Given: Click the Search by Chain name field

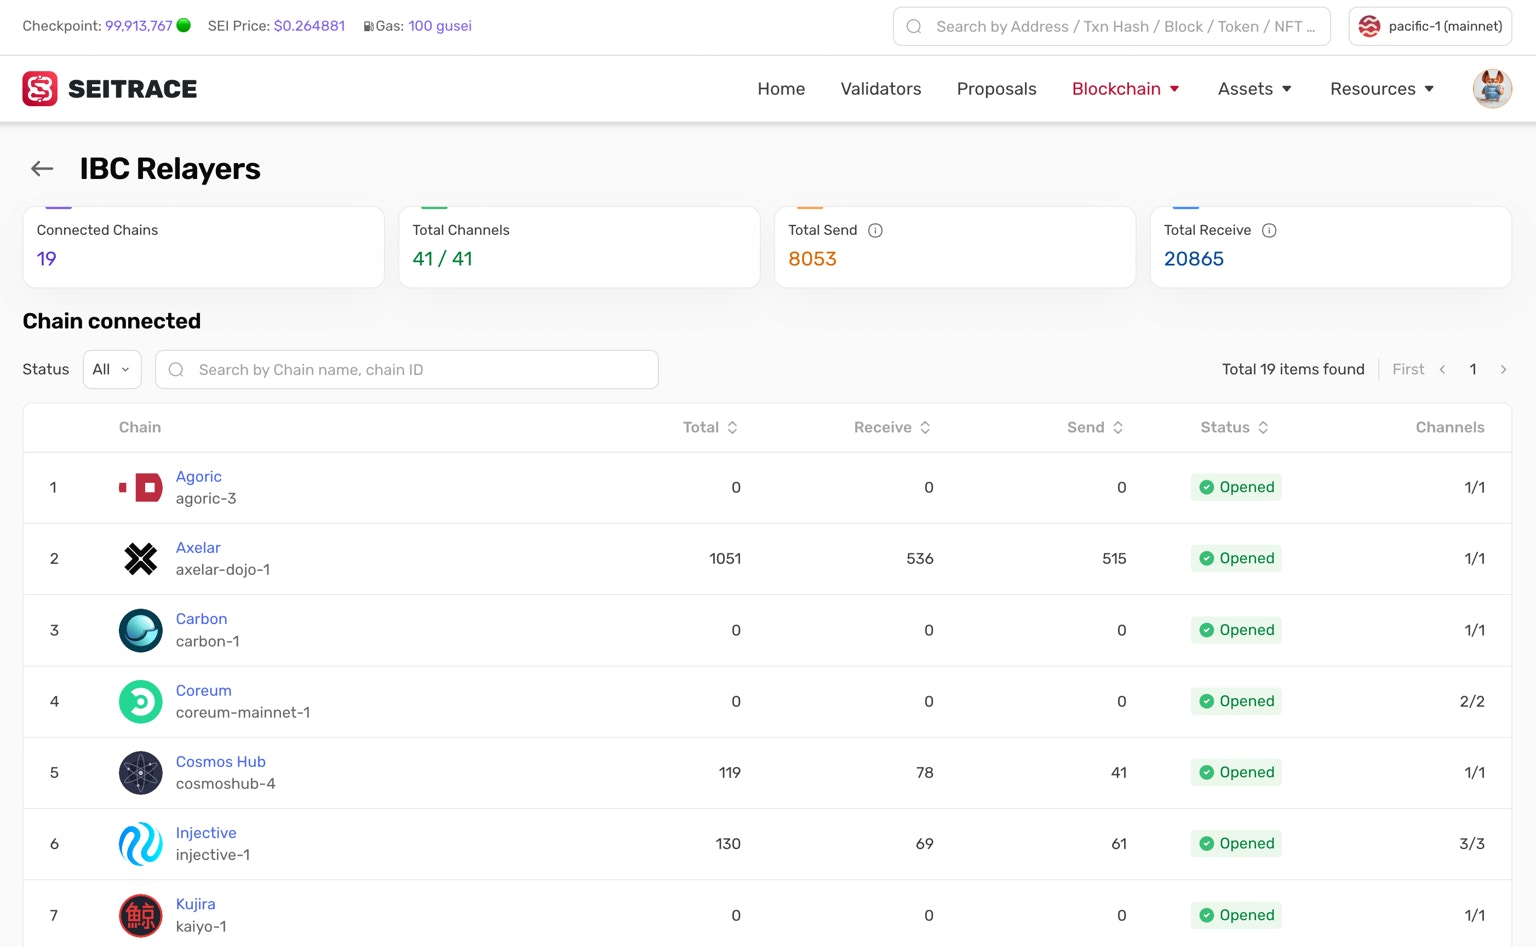Looking at the screenshot, I should pyautogui.click(x=407, y=369).
